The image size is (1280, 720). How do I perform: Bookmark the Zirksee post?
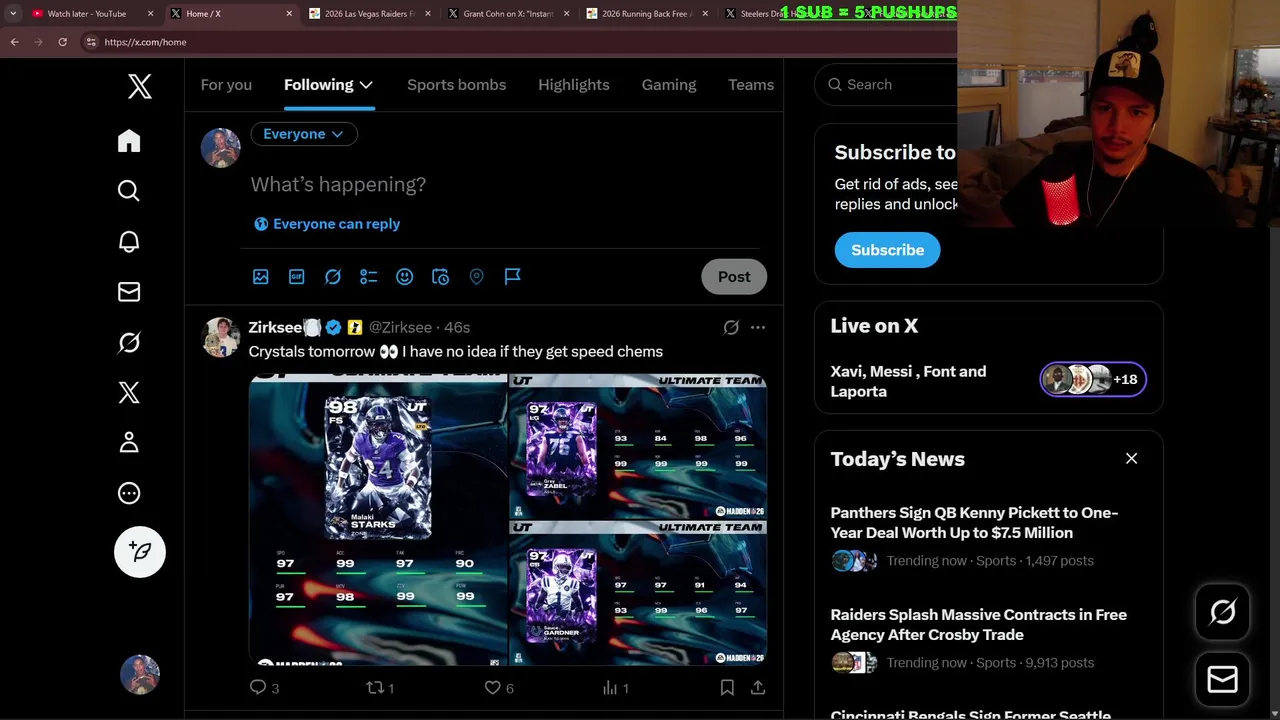(727, 688)
